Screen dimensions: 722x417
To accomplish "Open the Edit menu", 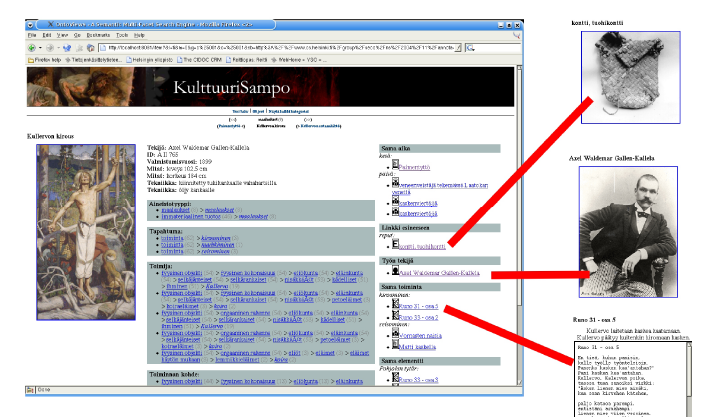I will pos(47,35).
